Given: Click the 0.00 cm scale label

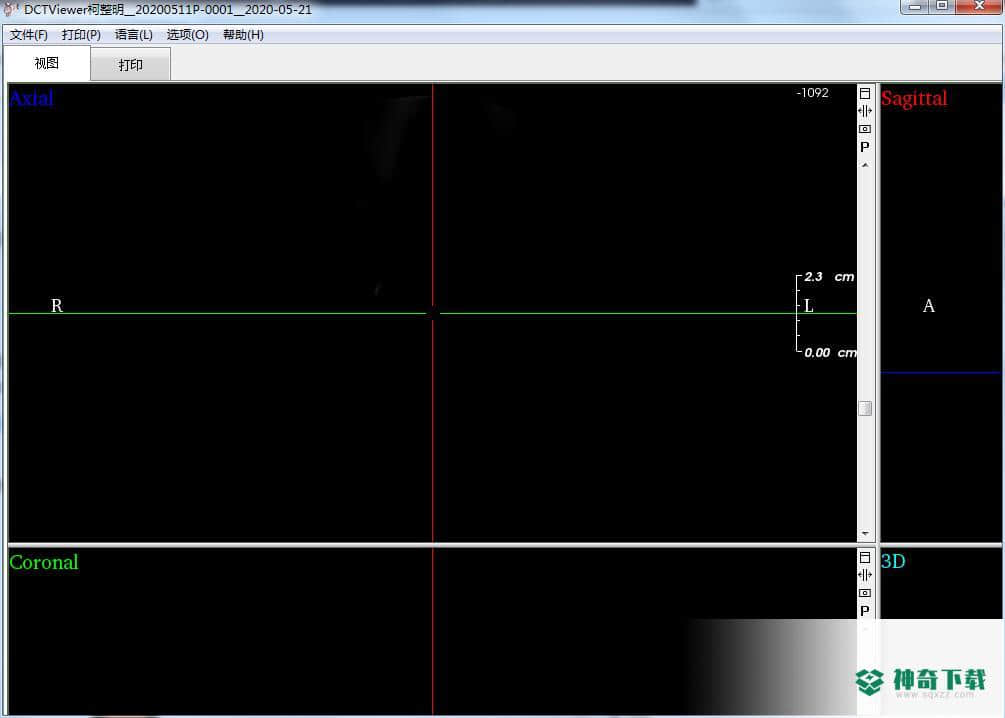Looking at the screenshot, I should (831, 353).
